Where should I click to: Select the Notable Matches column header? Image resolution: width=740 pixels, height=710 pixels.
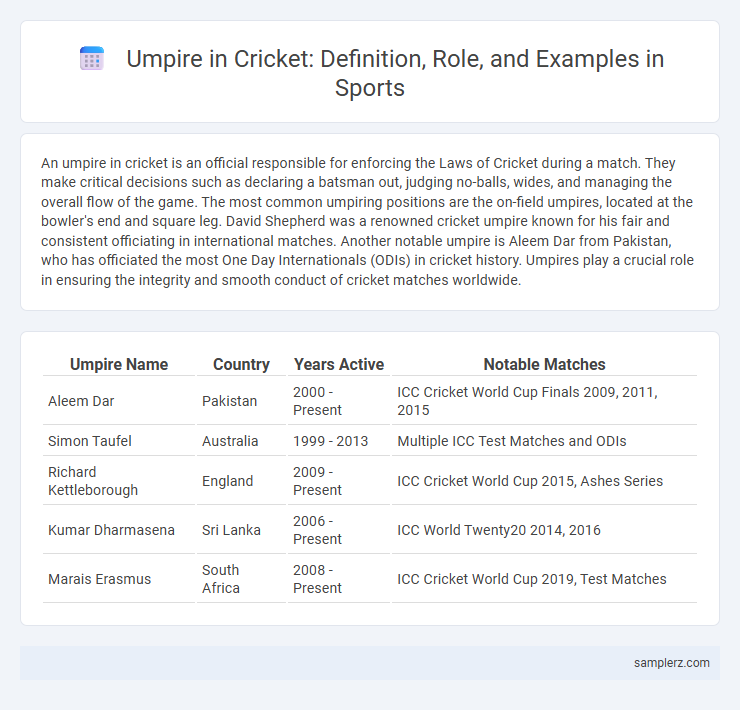pos(544,364)
